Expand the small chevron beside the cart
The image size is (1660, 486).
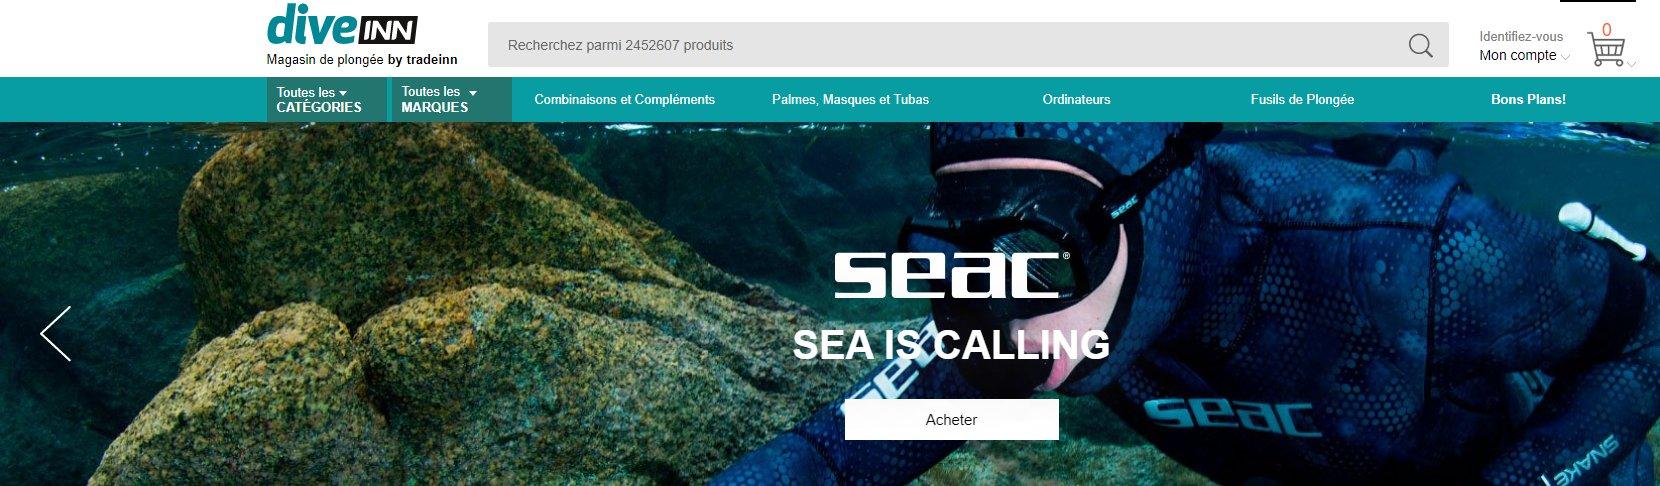[x=1632, y=64]
